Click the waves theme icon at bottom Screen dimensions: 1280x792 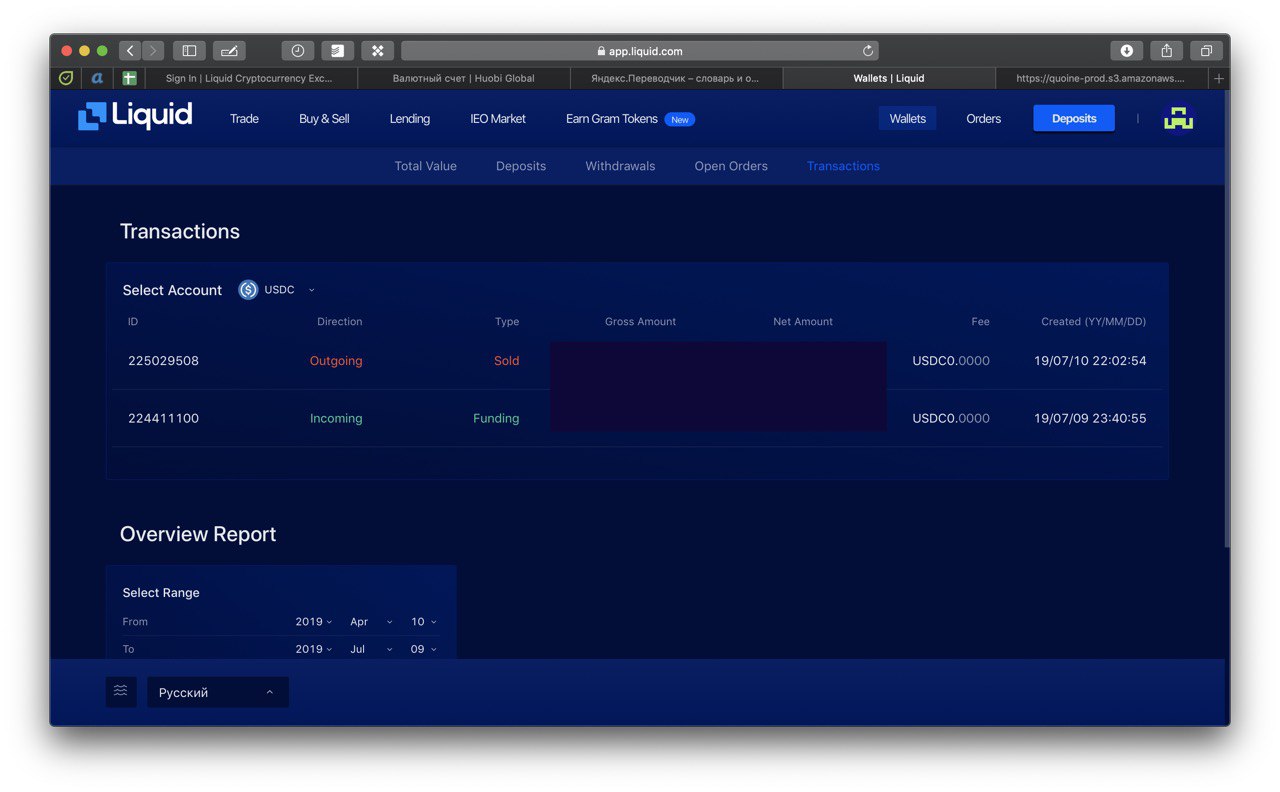121,691
